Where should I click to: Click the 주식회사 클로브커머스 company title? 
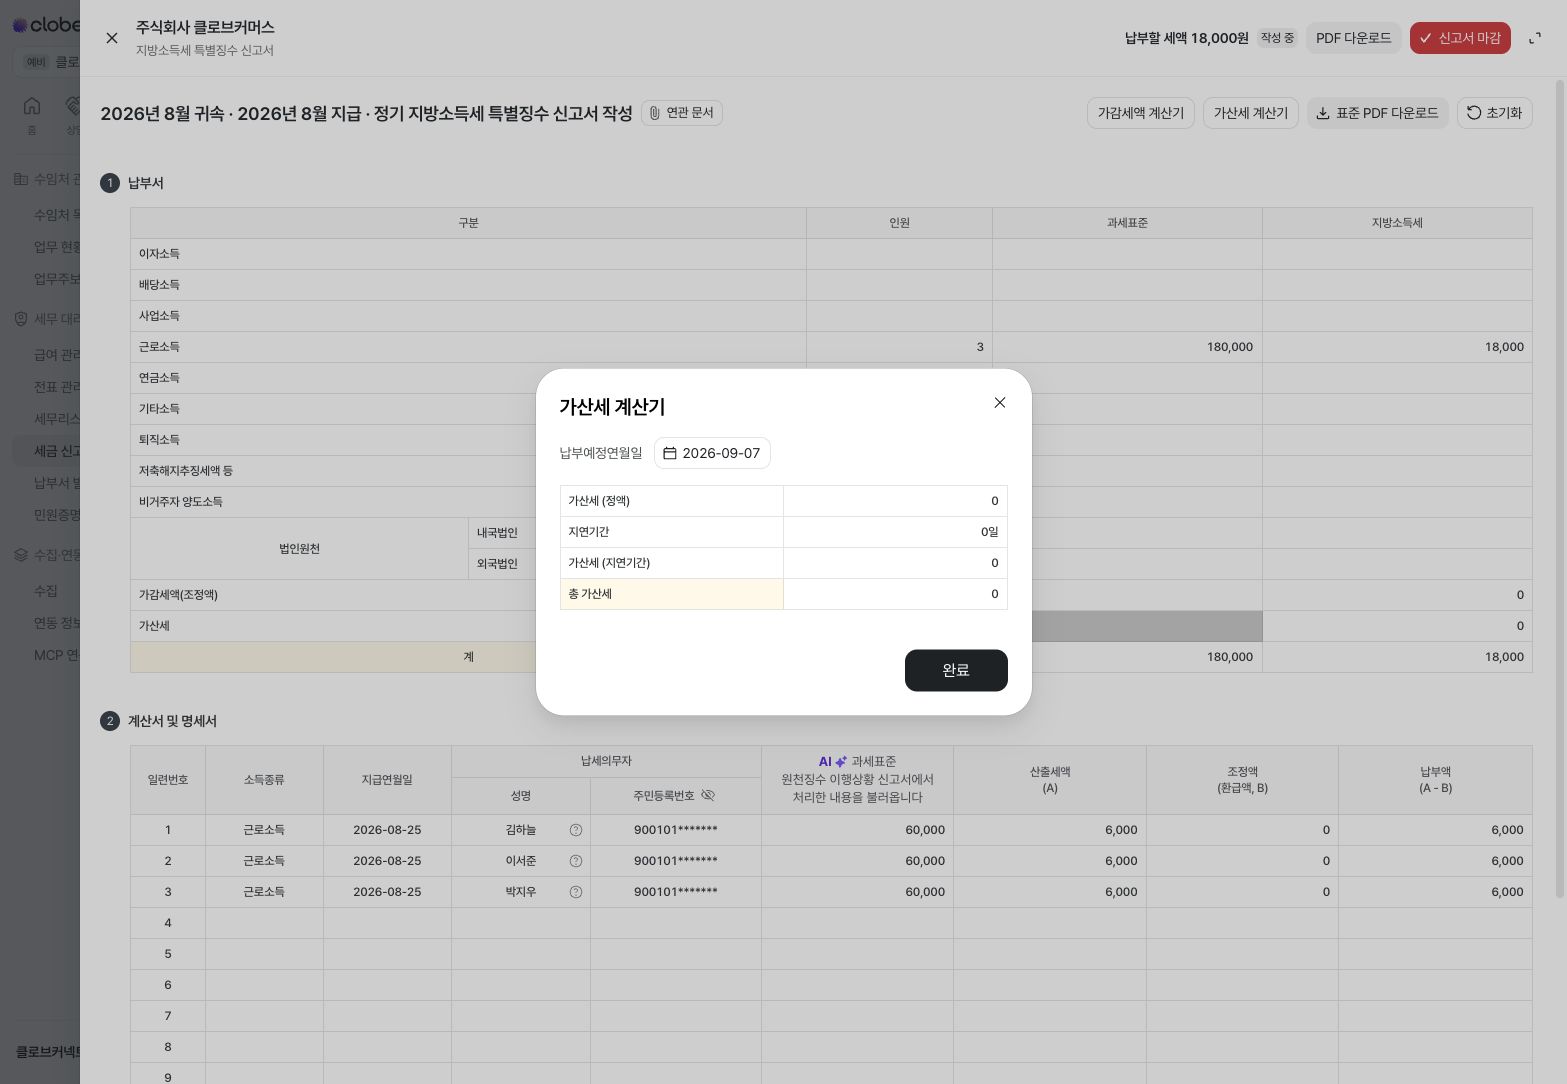click(205, 27)
